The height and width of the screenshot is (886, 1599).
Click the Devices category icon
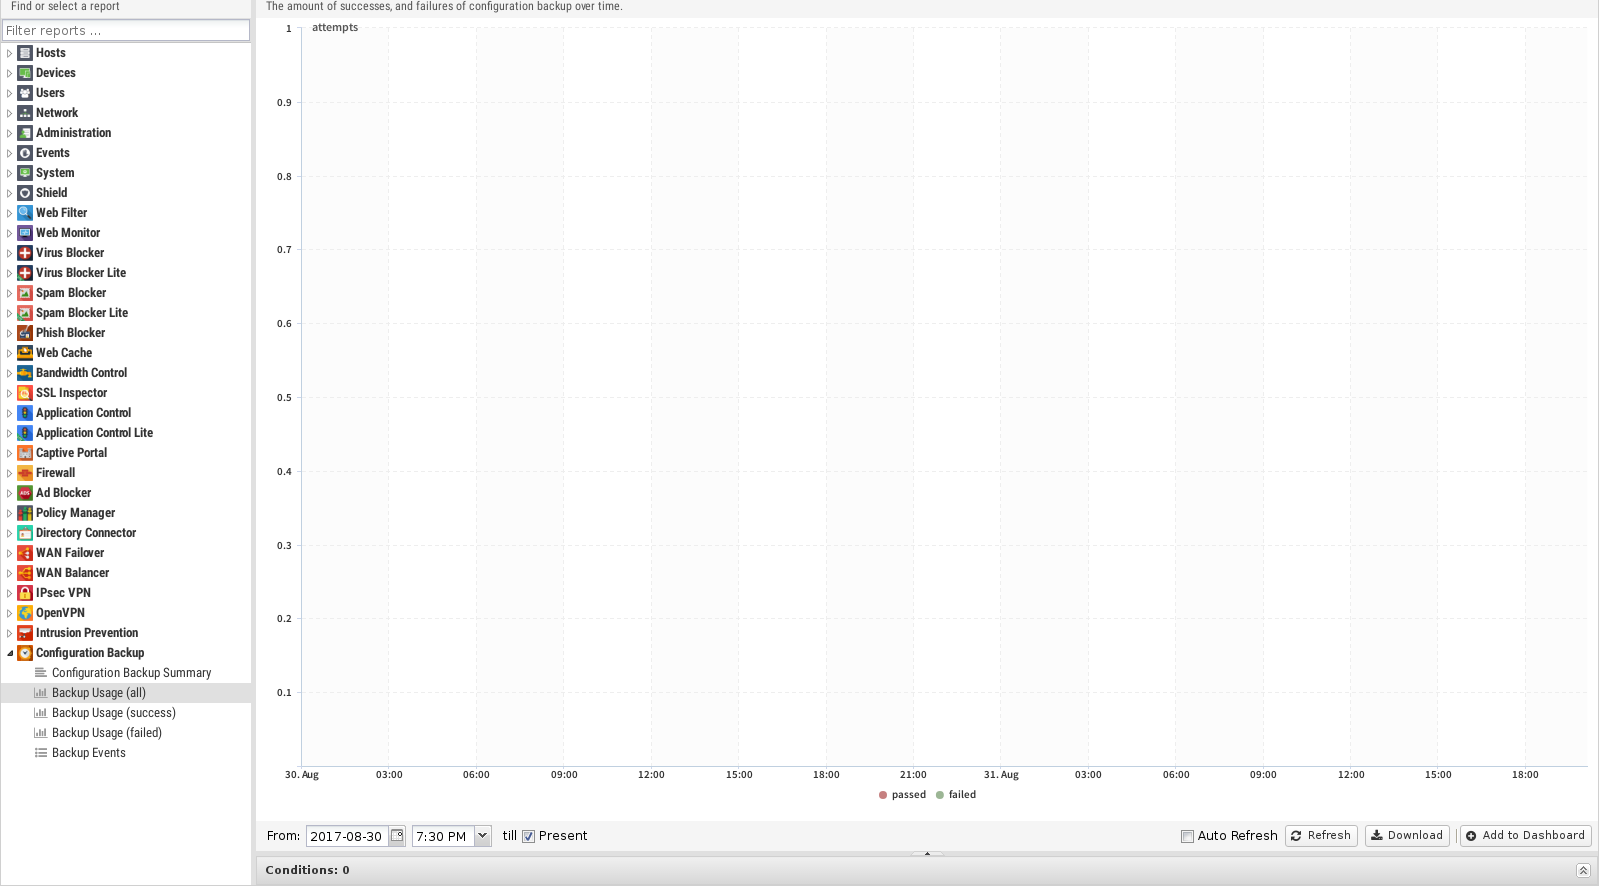point(25,73)
